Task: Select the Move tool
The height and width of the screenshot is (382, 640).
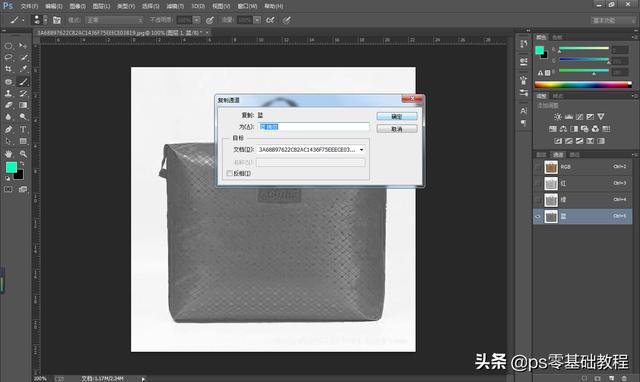Action: [x=23, y=46]
